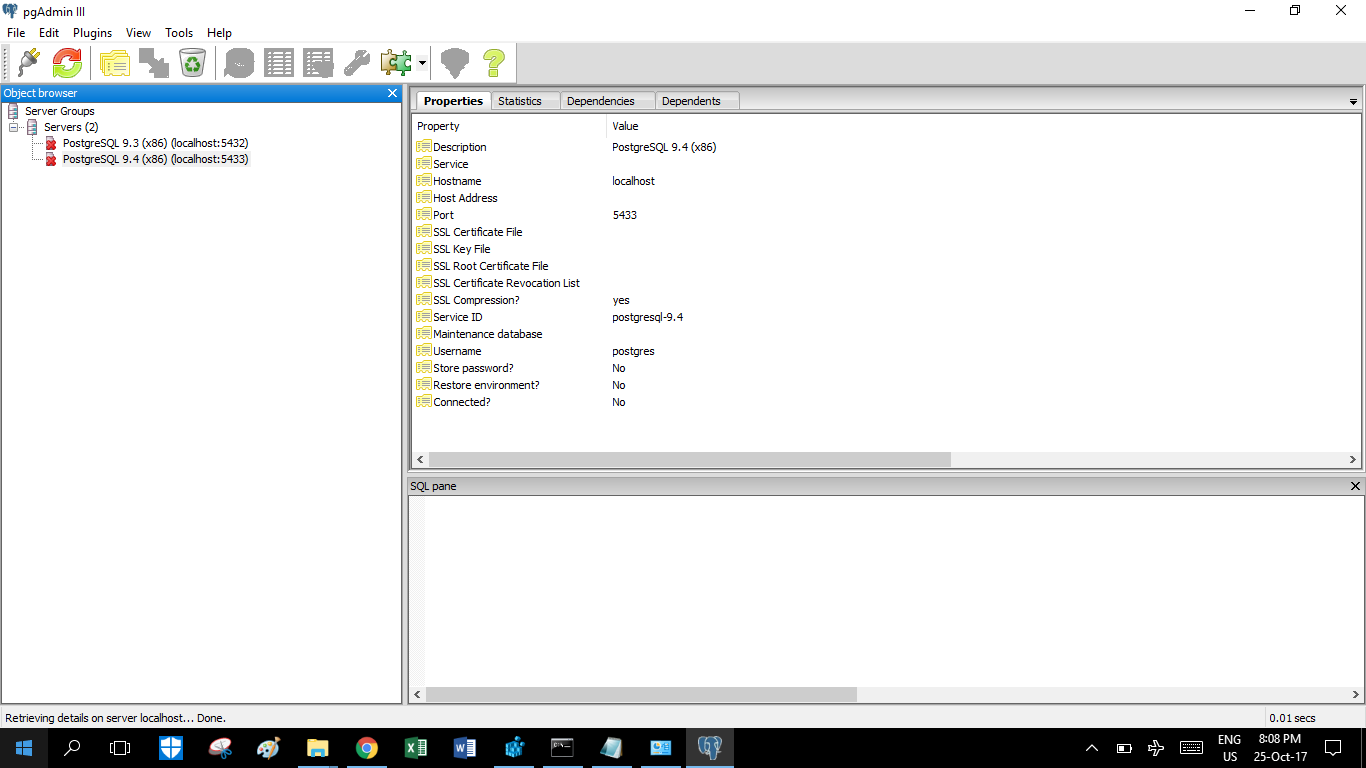Screen dimensions: 1366x768
Task: Click the filtered view data icon
Action: [x=318, y=63]
